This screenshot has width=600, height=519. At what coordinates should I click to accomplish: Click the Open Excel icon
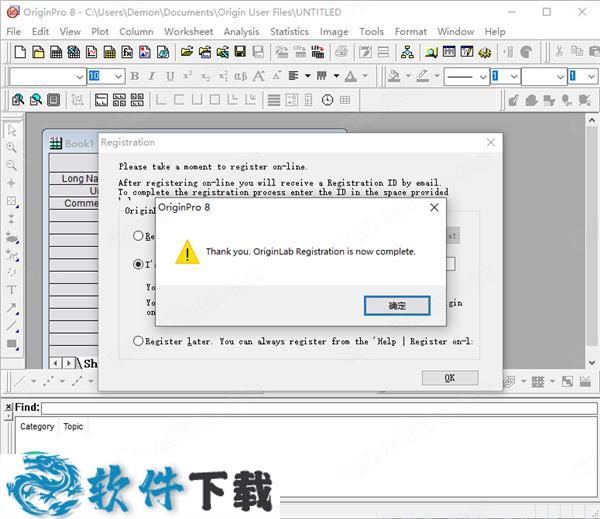(x=223, y=52)
